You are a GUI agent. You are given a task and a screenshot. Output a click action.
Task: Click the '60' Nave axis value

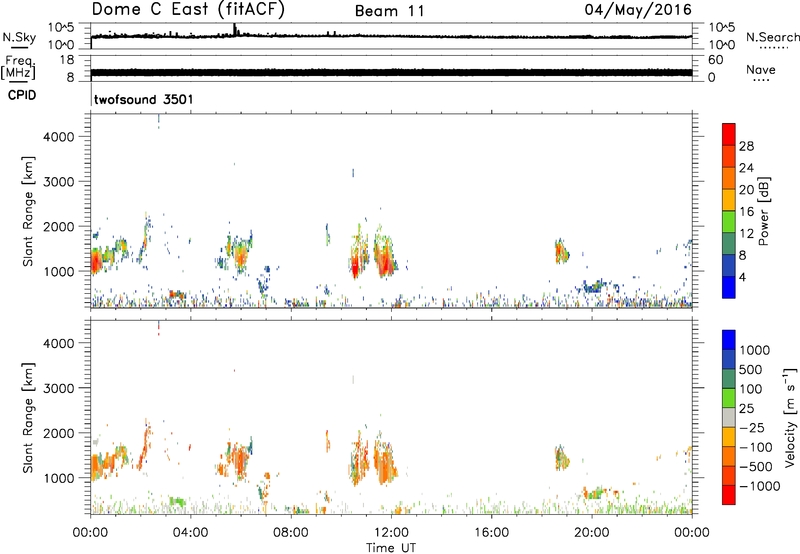(715, 60)
